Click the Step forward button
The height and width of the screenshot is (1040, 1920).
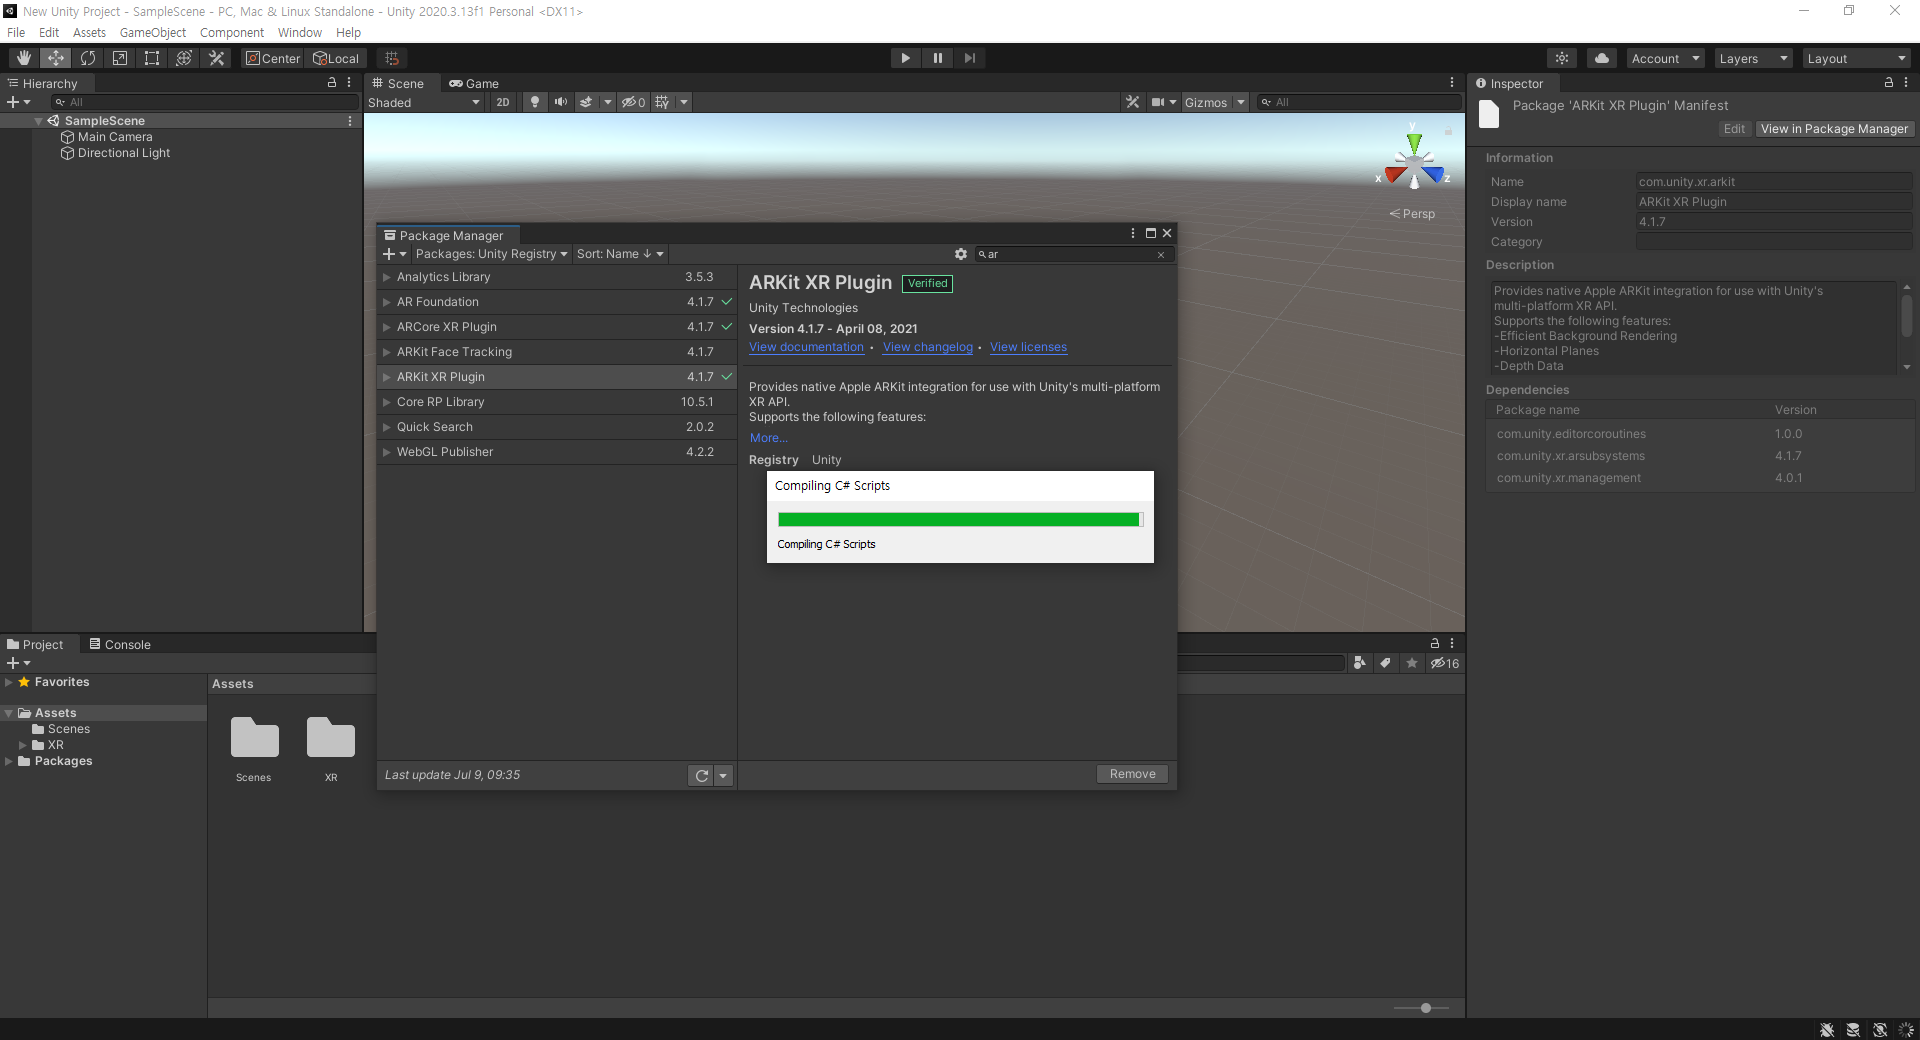point(969,58)
